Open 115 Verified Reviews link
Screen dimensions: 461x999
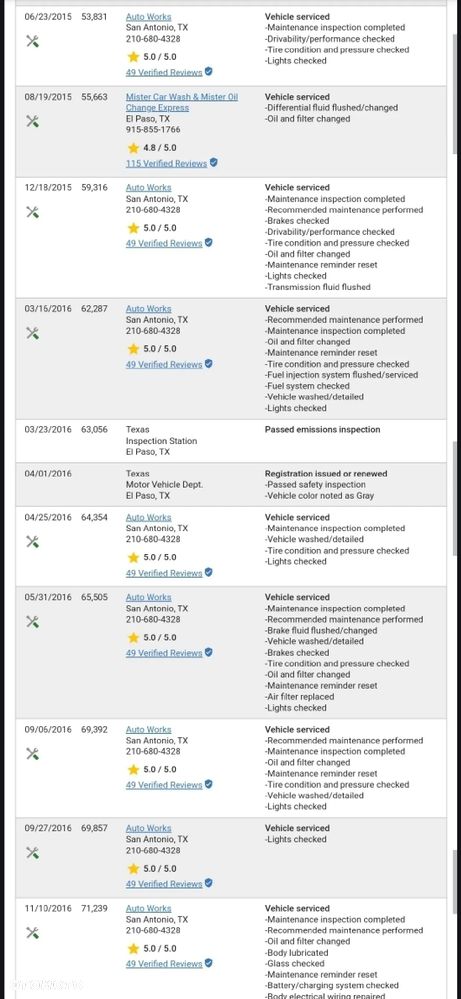166,163
